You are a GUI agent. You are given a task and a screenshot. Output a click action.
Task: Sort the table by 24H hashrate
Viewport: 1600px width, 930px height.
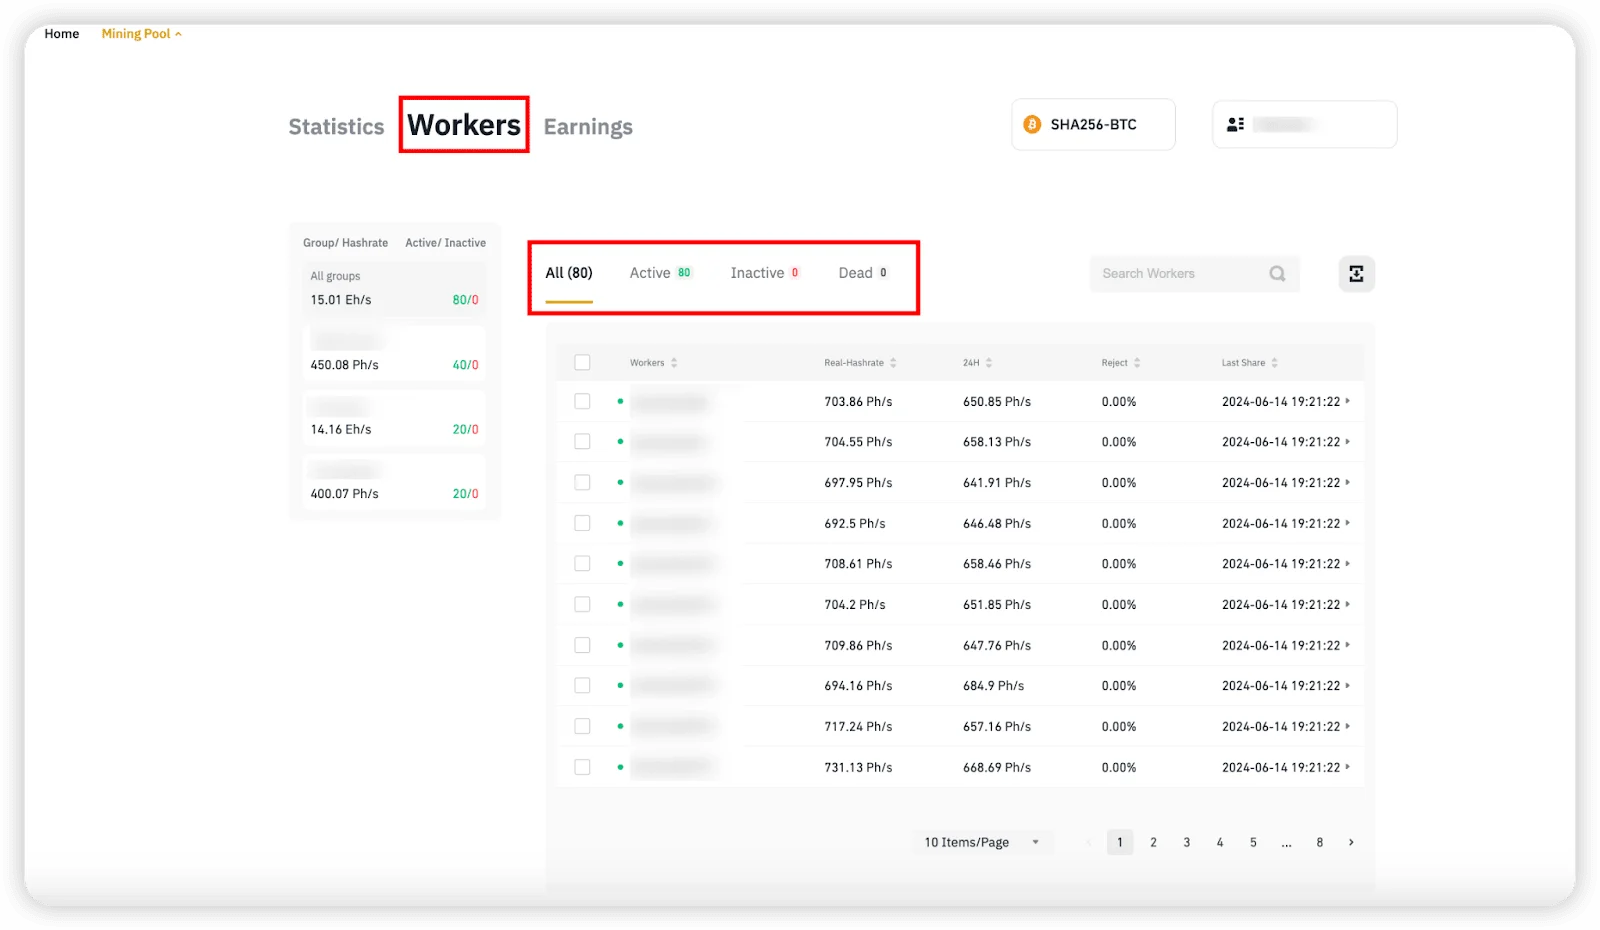pyautogui.click(x=991, y=362)
